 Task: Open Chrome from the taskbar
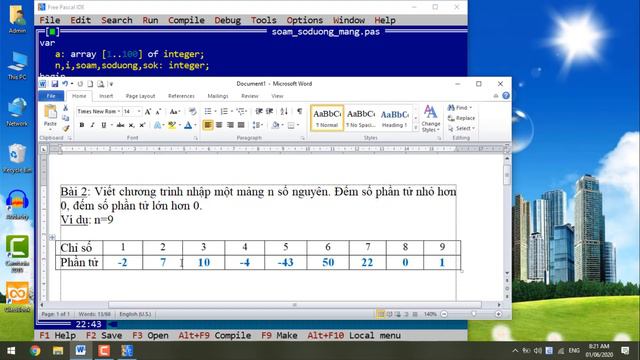point(35,351)
